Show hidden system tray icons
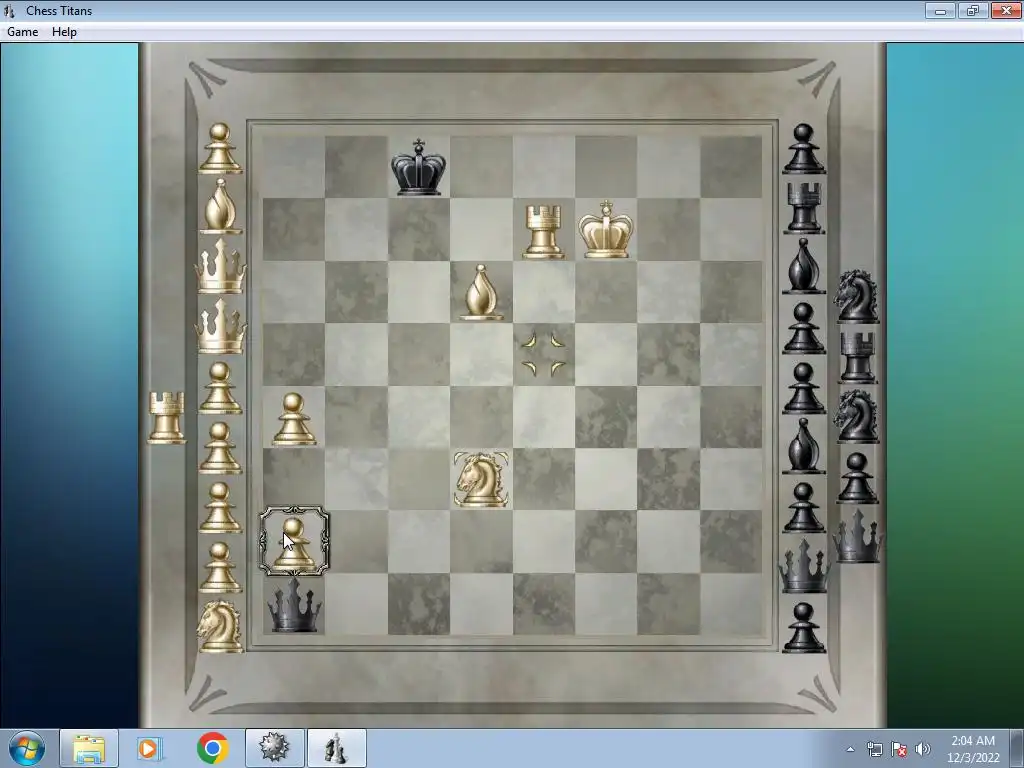 coord(850,750)
